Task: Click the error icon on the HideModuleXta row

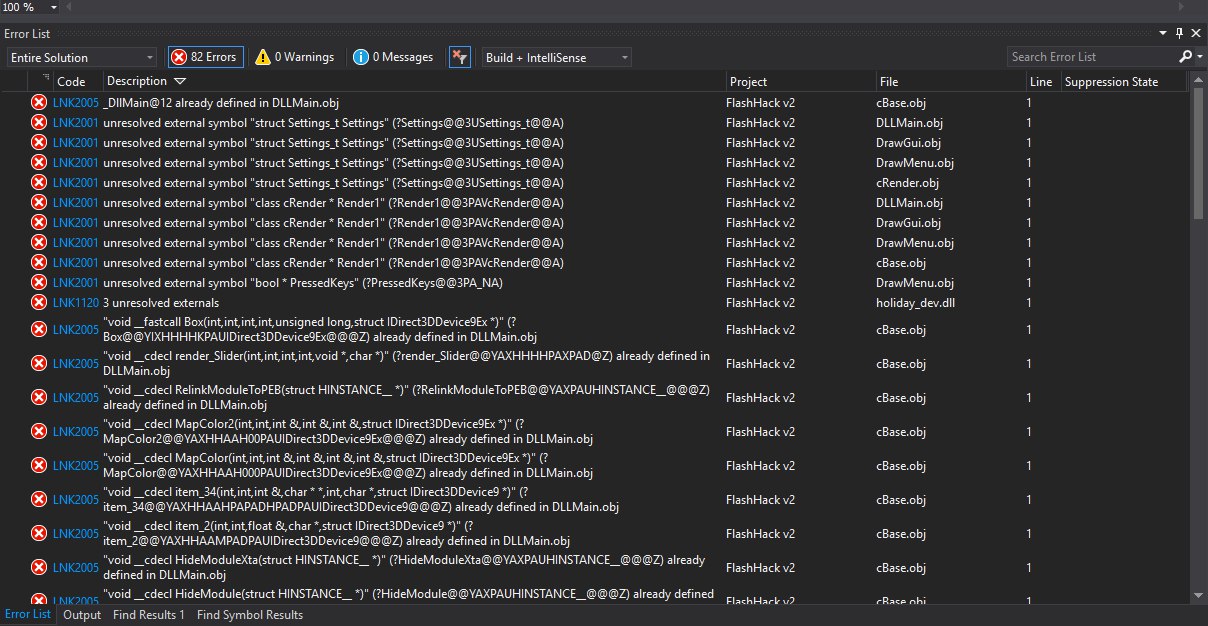Action: click(x=39, y=568)
